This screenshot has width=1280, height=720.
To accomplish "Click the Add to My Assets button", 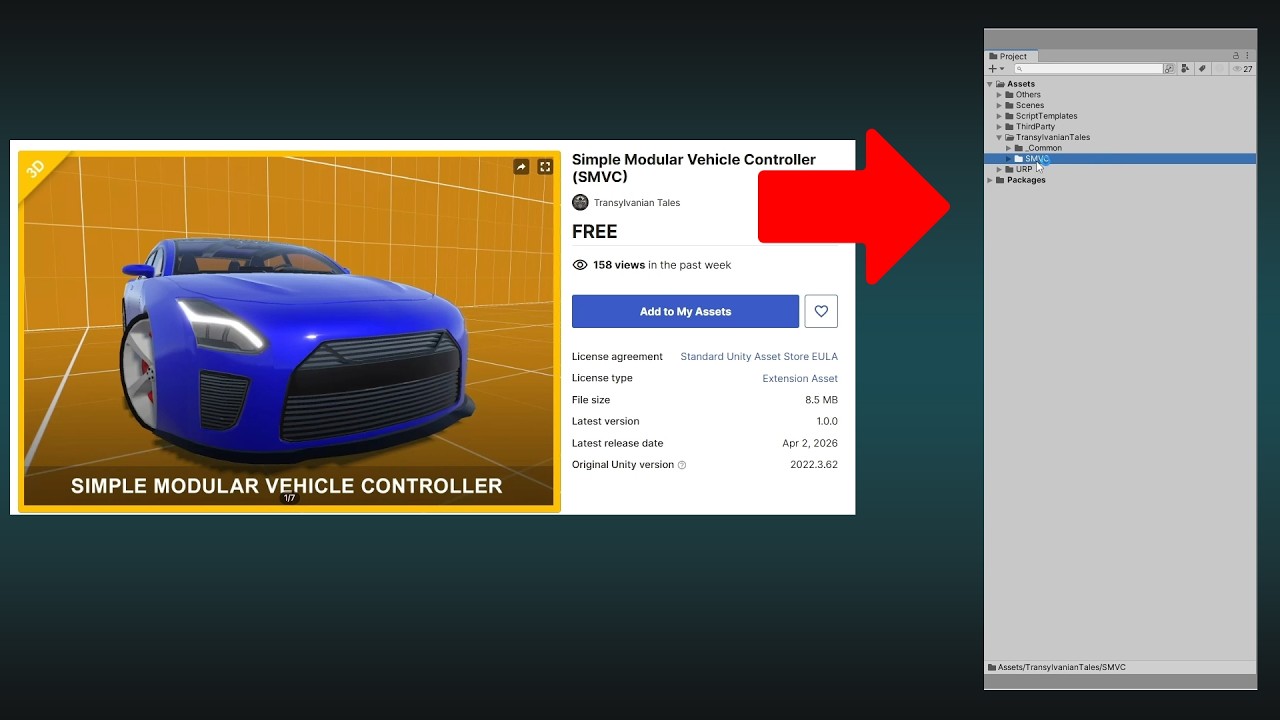I will [x=685, y=311].
